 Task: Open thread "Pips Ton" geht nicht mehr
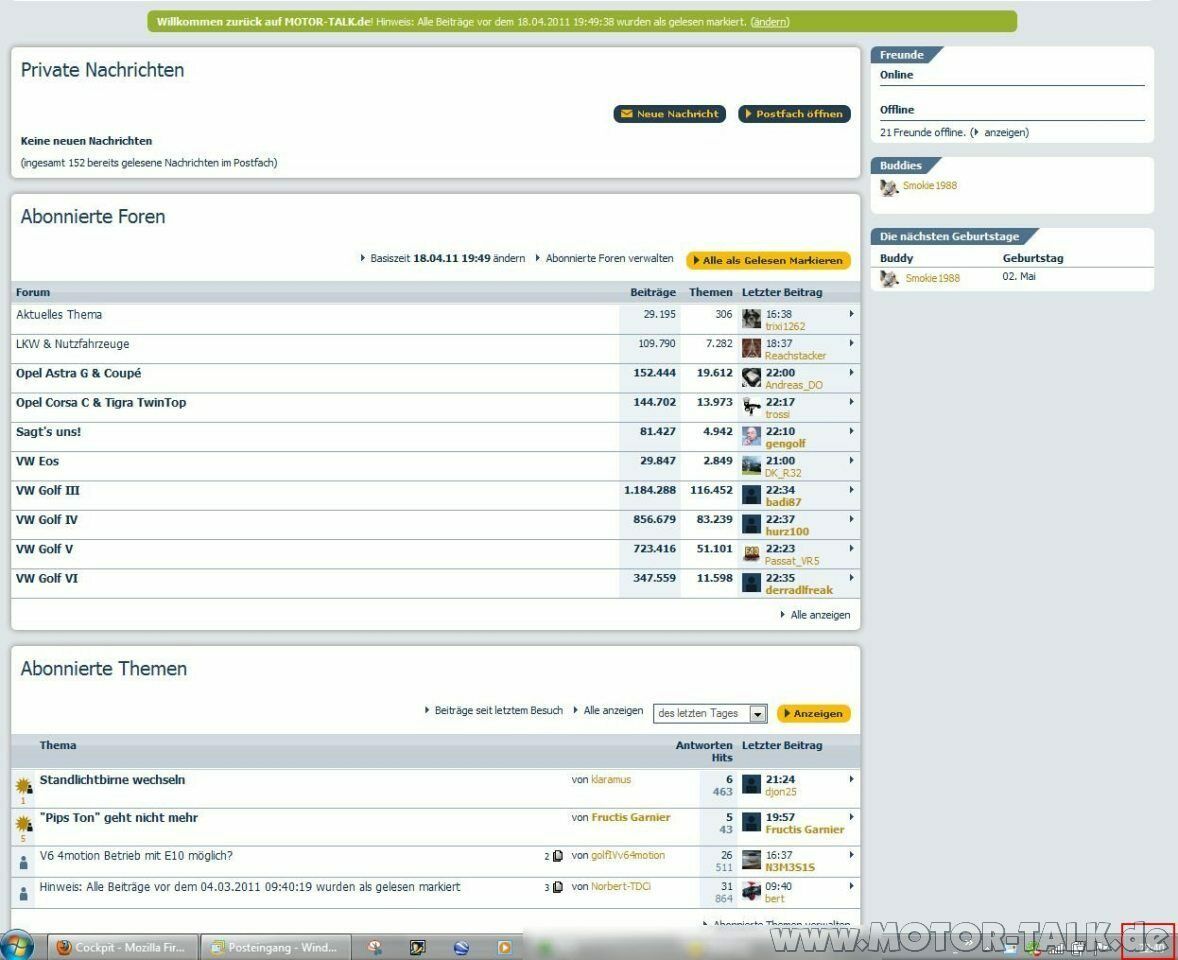(x=119, y=817)
